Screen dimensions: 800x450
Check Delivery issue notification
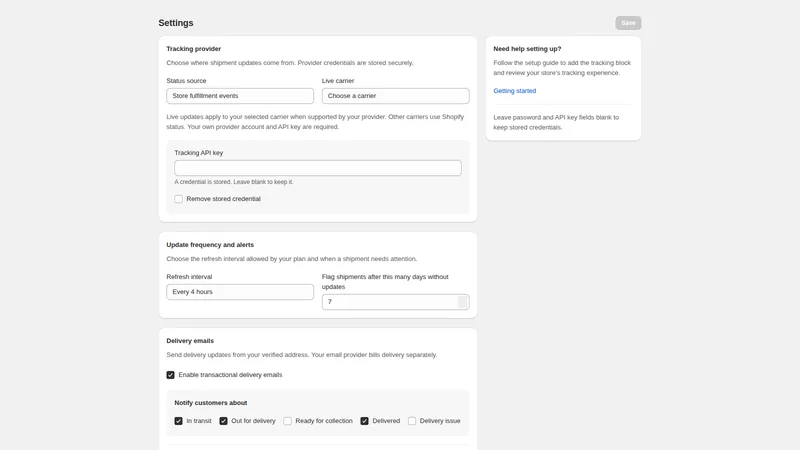(x=412, y=421)
